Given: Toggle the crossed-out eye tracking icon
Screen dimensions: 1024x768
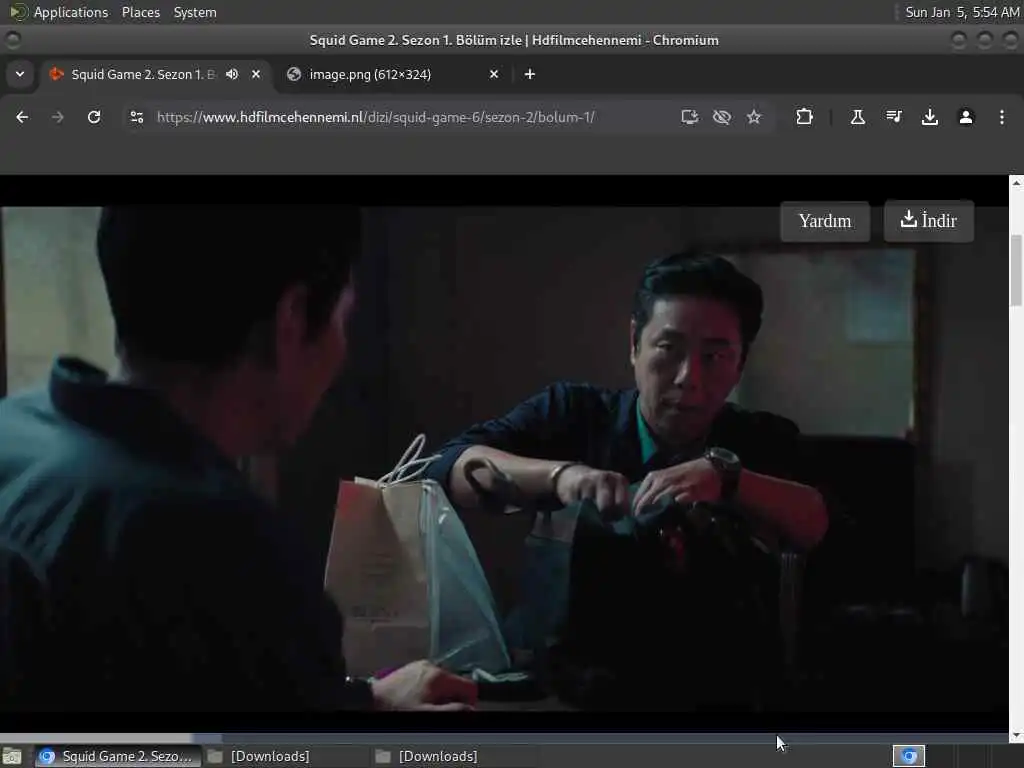Looking at the screenshot, I should point(722,117).
